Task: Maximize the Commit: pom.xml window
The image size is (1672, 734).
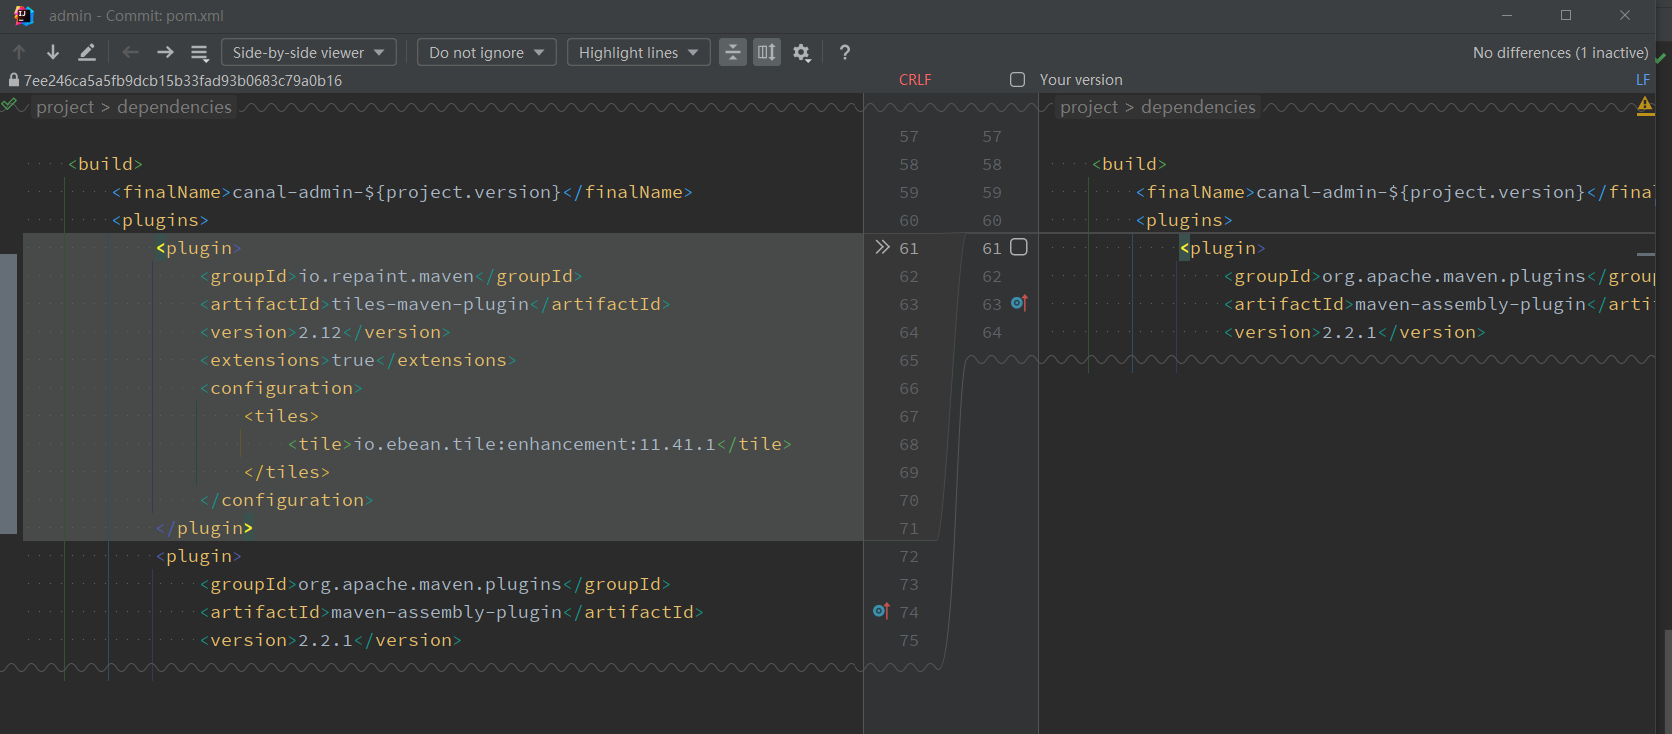Action: (x=1566, y=15)
